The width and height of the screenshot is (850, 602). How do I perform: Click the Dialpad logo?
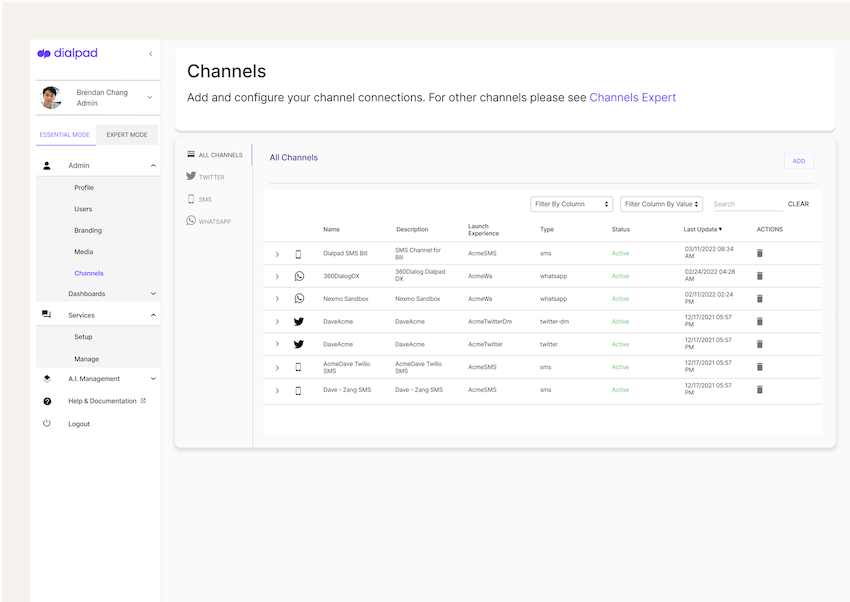(x=68, y=54)
